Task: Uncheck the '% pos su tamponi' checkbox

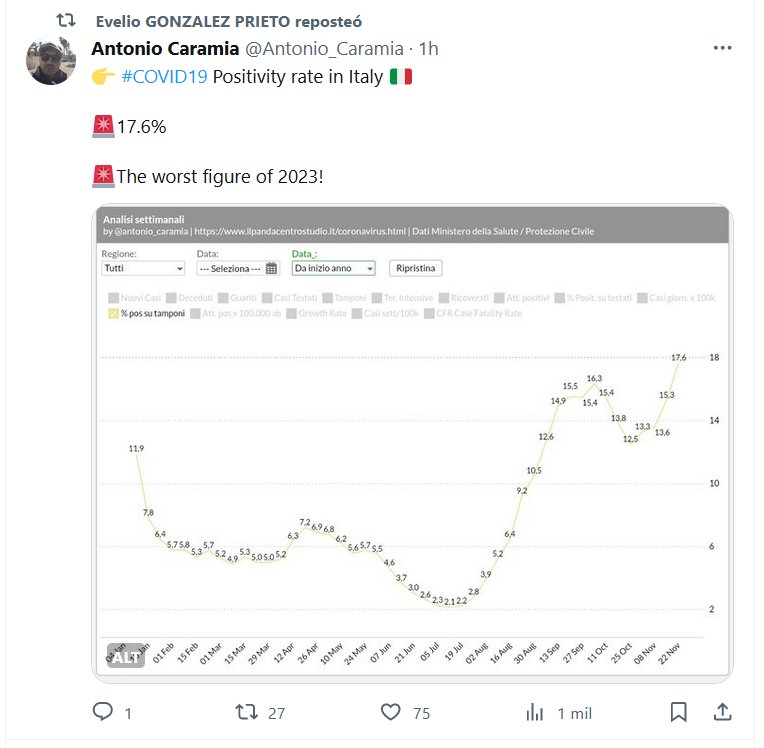Action: (113, 314)
